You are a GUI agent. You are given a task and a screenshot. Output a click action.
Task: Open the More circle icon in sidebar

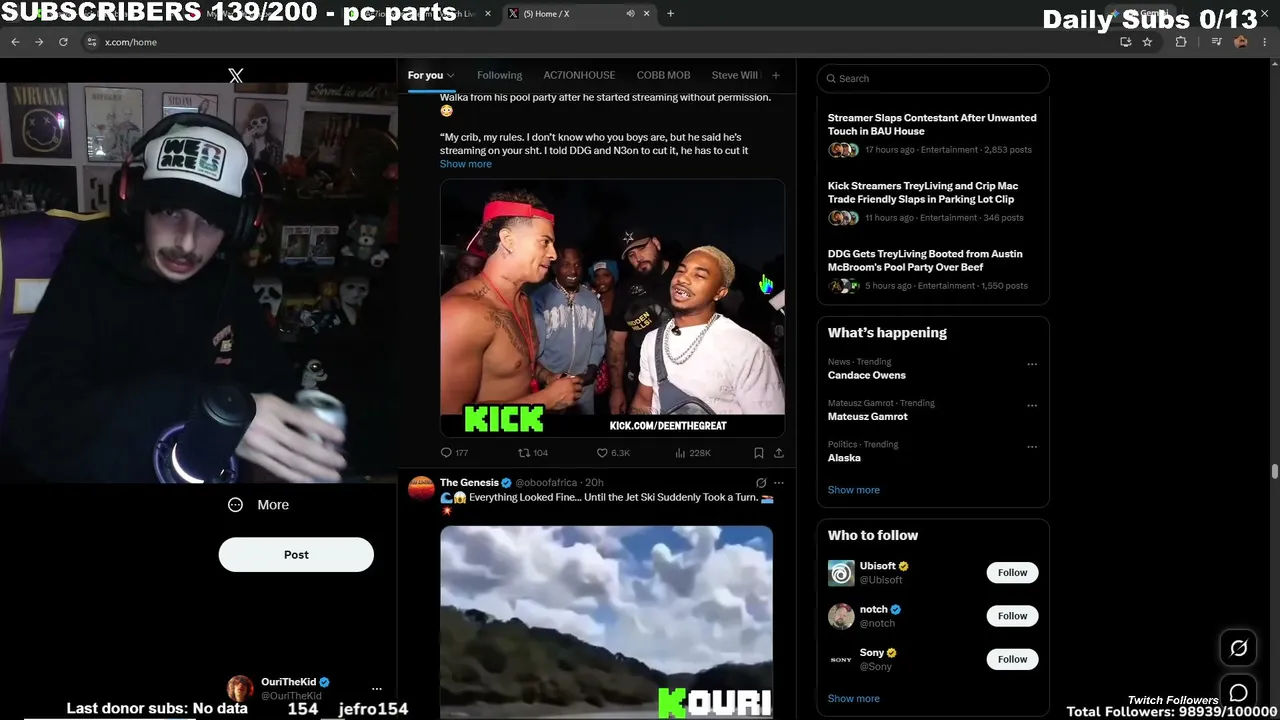coord(235,505)
